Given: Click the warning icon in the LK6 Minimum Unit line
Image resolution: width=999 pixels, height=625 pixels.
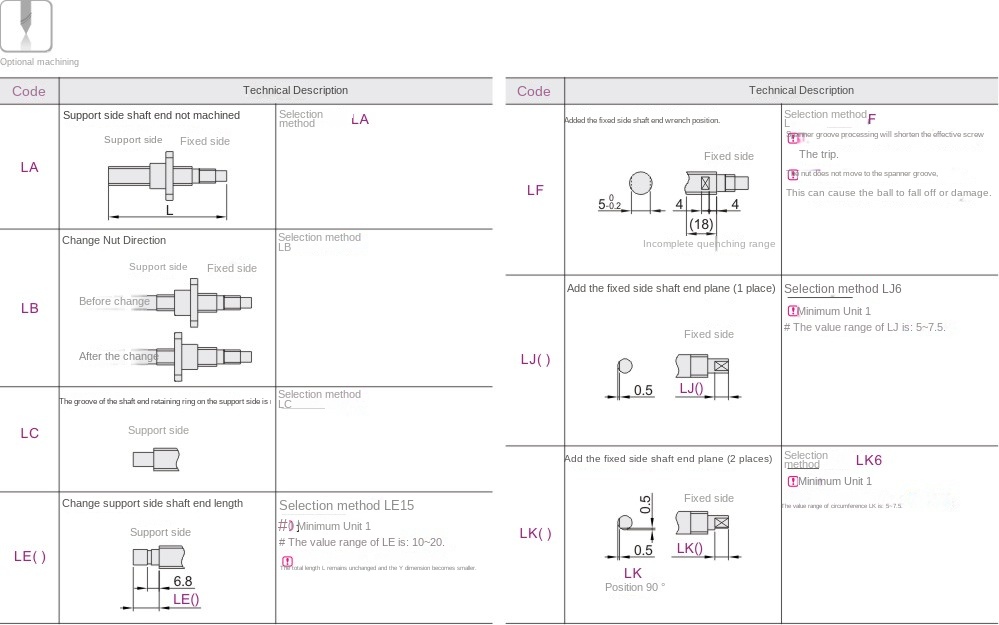Looking at the screenshot, I should click(x=793, y=481).
